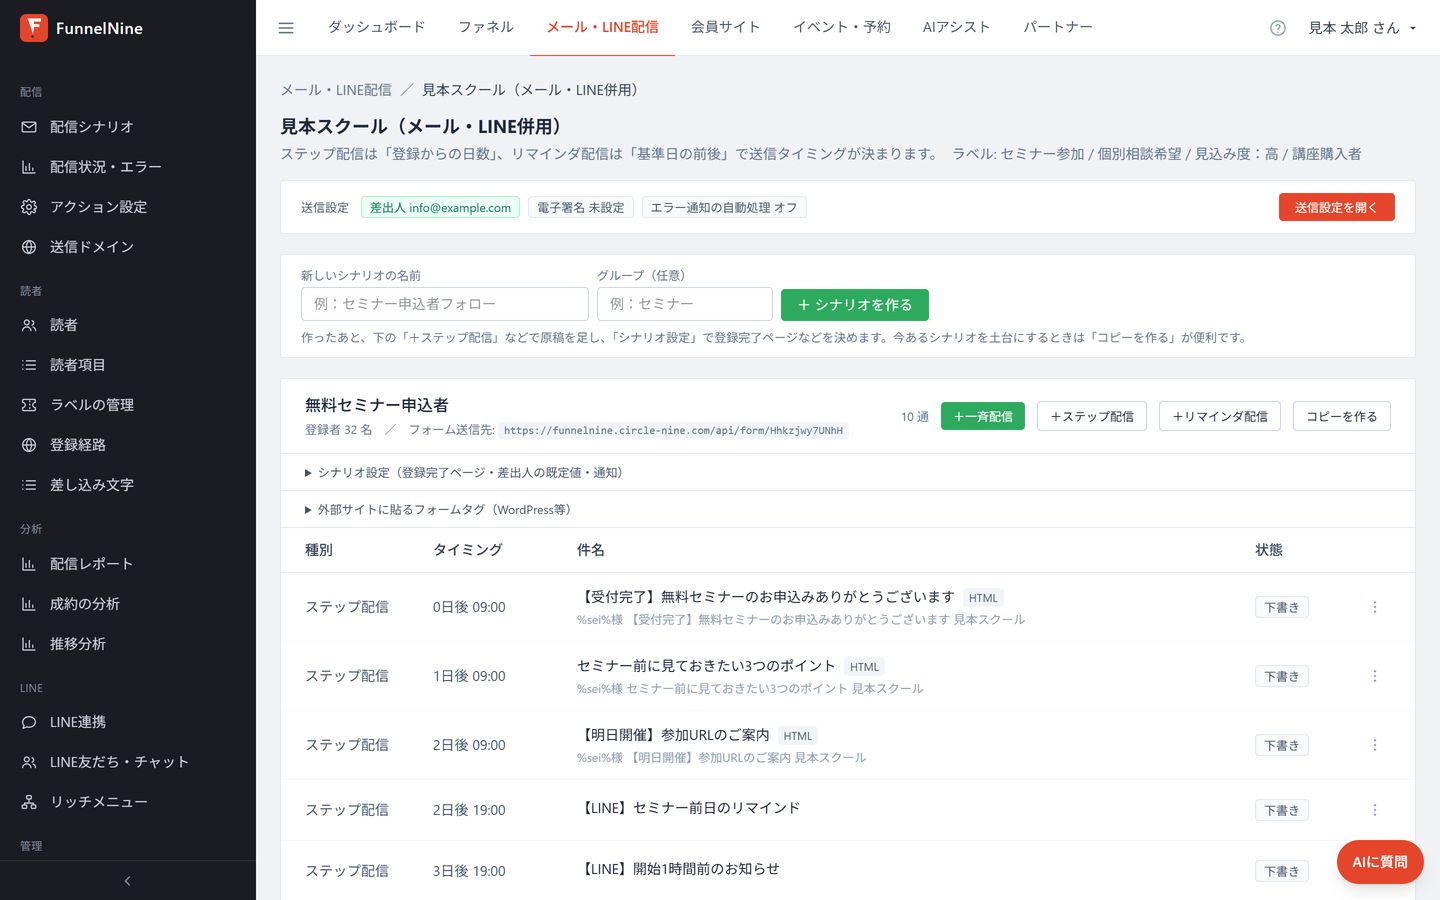Open 登録経路 in the sidebar

128,445
